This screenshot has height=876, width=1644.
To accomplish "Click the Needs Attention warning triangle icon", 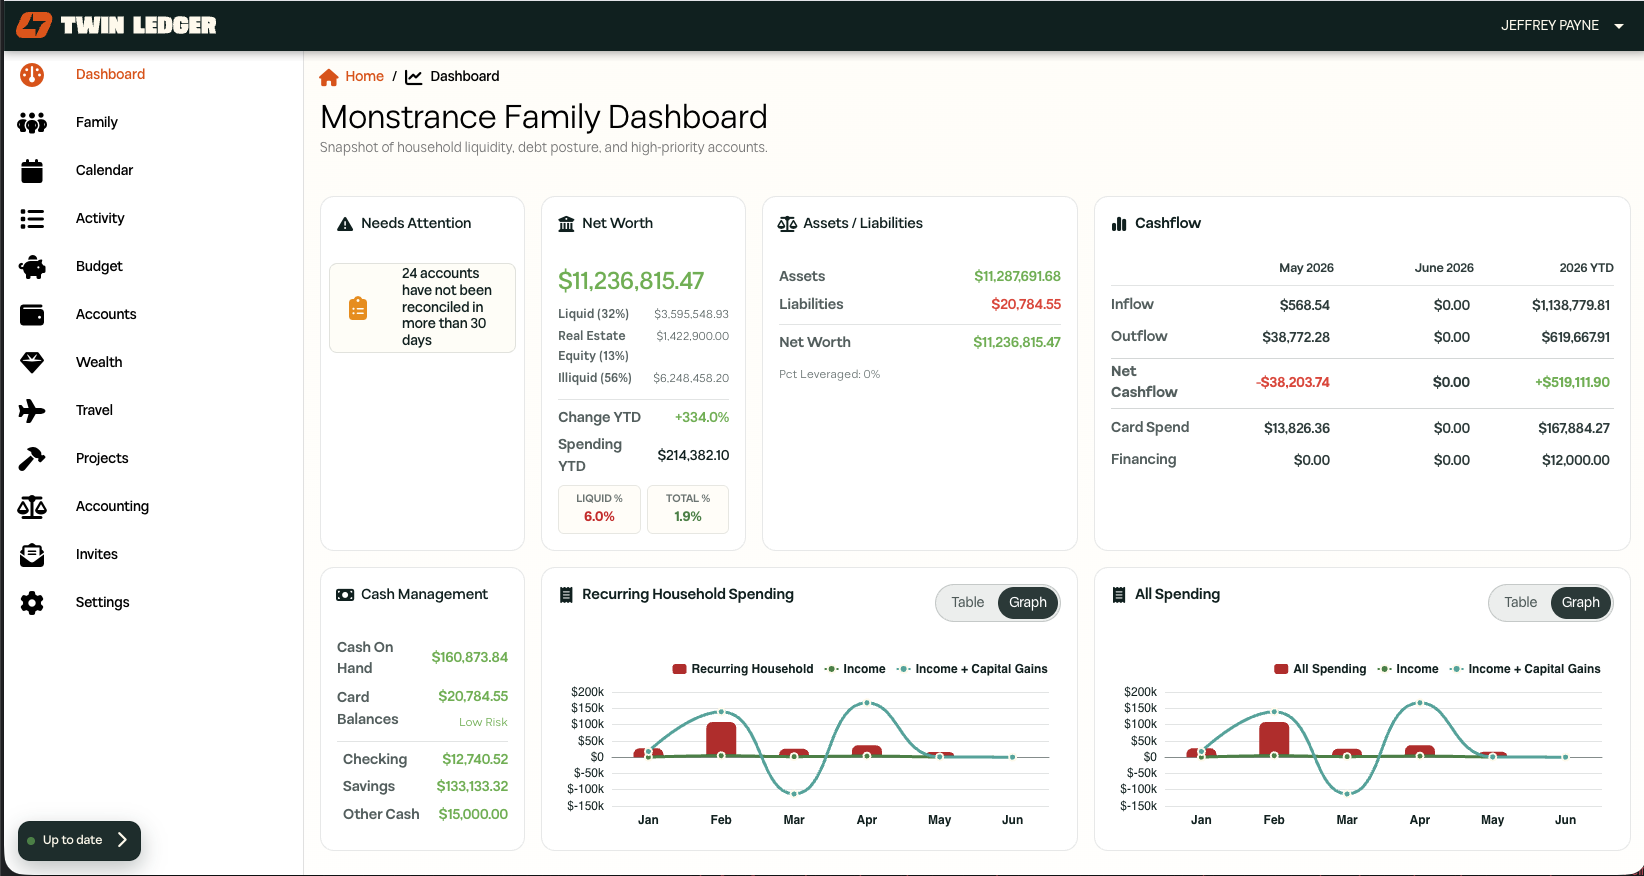I will pos(345,224).
